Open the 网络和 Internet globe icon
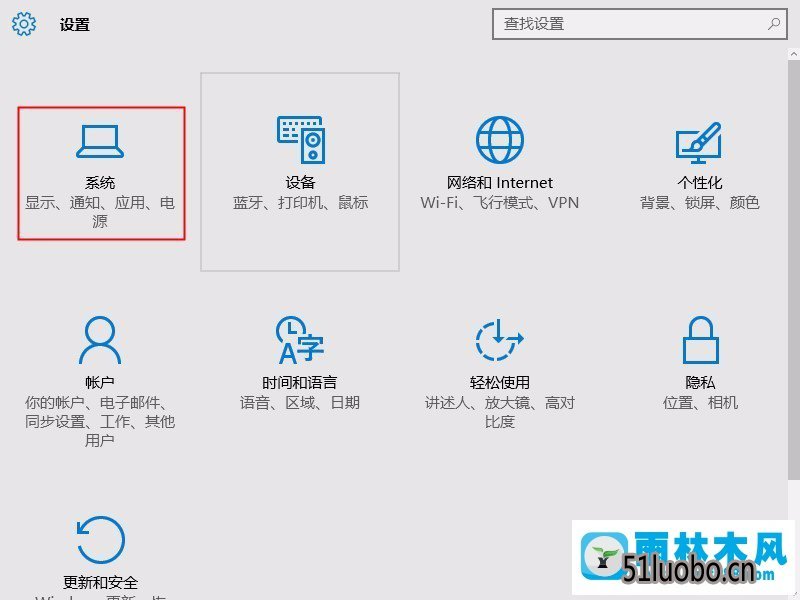 click(x=499, y=140)
